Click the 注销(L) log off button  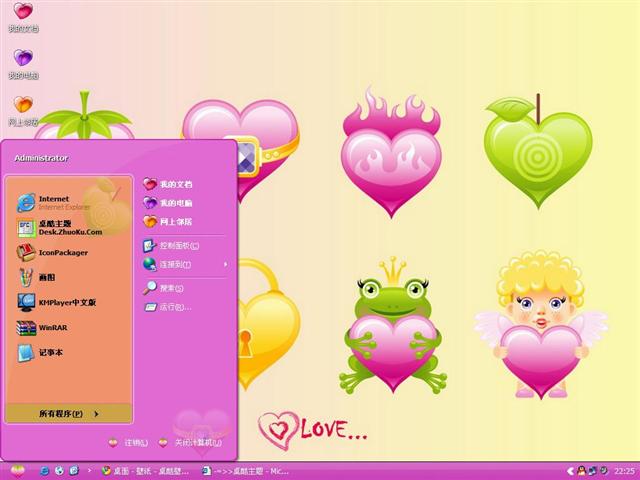128,442
